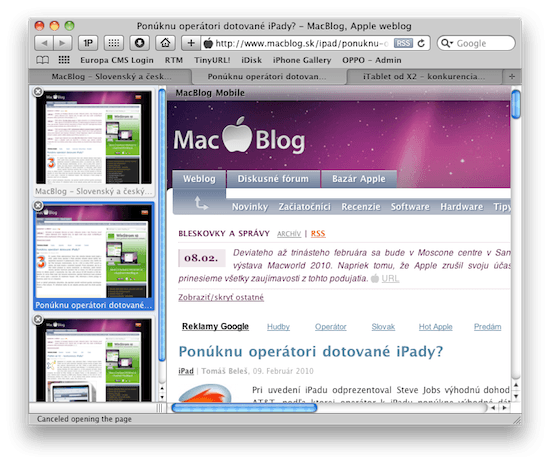Click the page vertical scrollbar thumb
550x464 pixels.
[x=516, y=105]
